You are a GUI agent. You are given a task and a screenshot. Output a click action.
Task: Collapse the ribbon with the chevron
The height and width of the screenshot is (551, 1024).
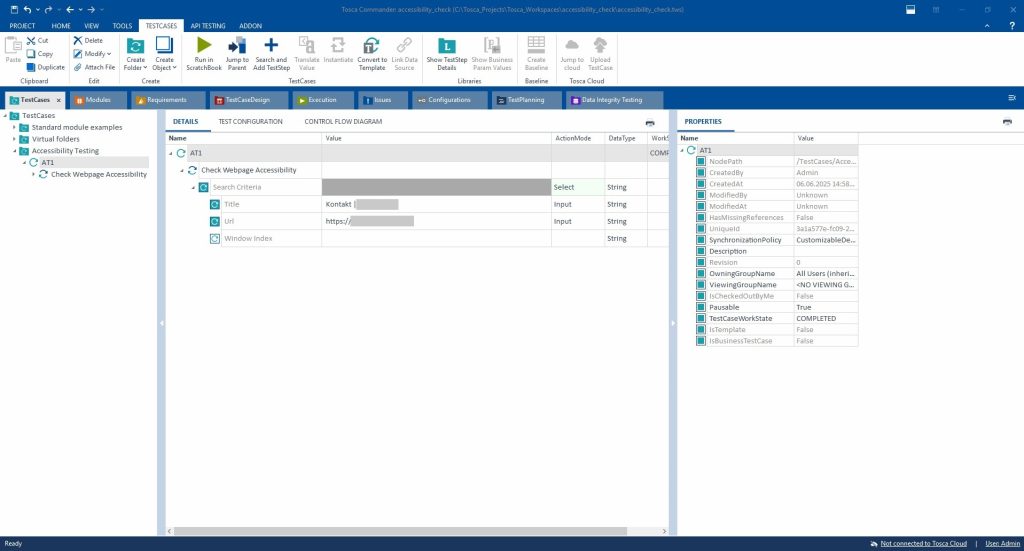click(x=987, y=25)
